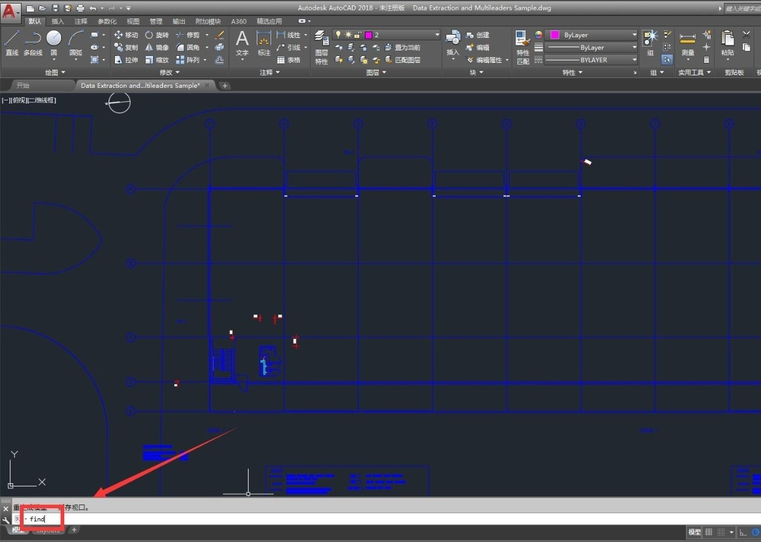Choose the Mirror (镜像) tool
761x542 pixels.
pos(156,48)
